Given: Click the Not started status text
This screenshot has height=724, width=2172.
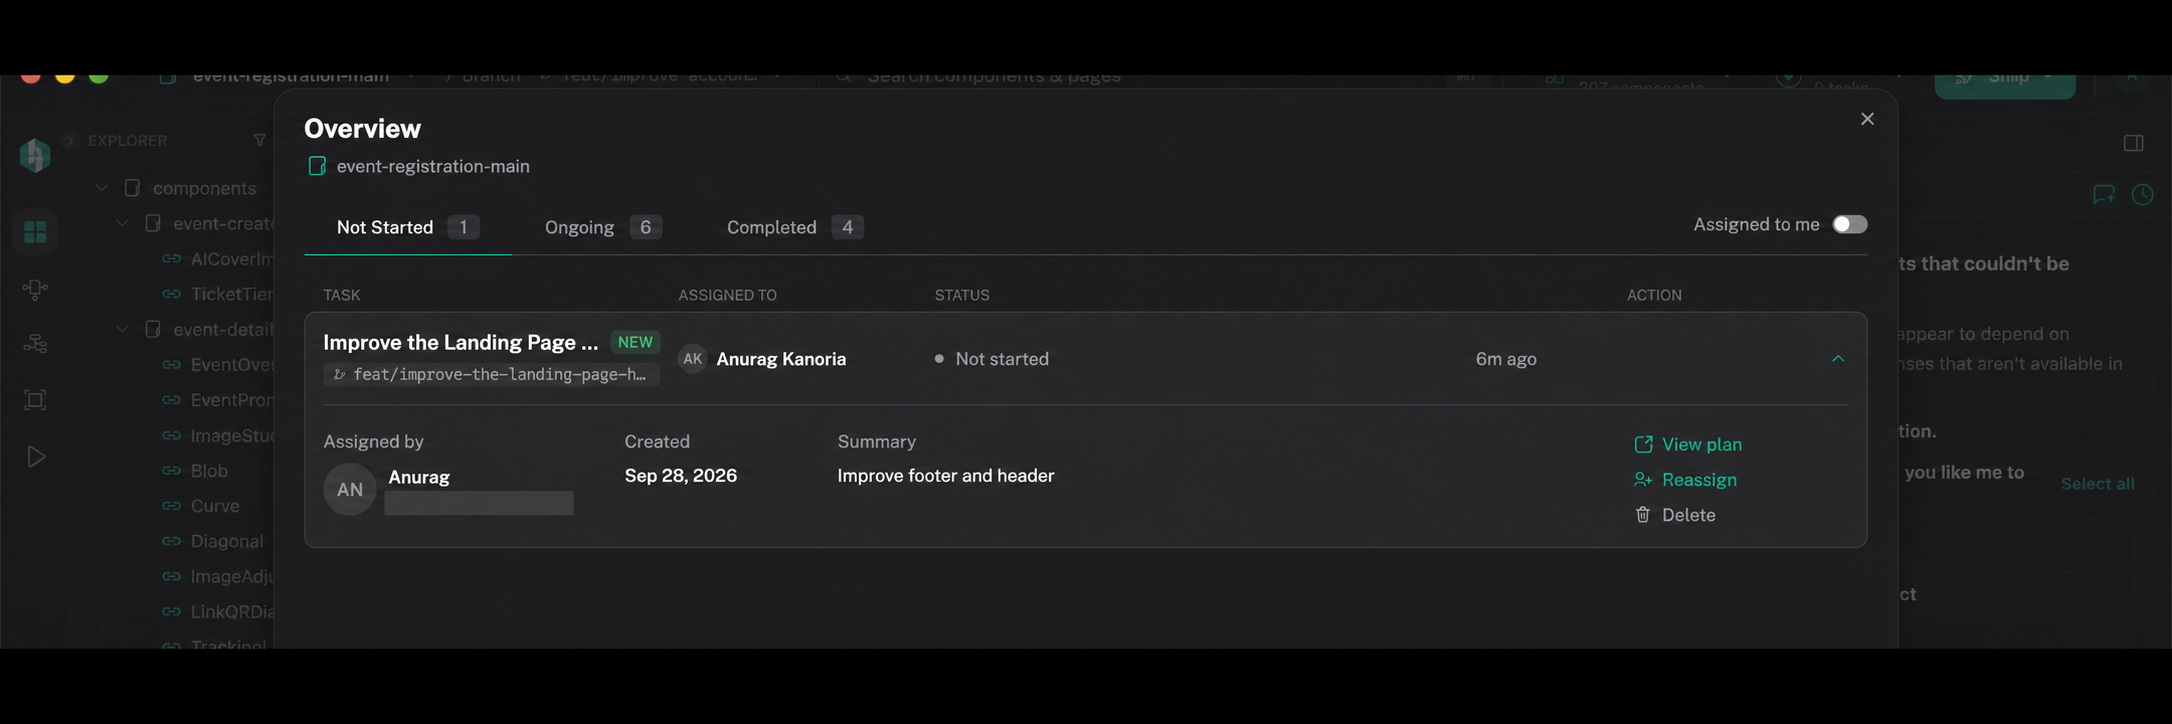Looking at the screenshot, I should (x=1002, y=359).
